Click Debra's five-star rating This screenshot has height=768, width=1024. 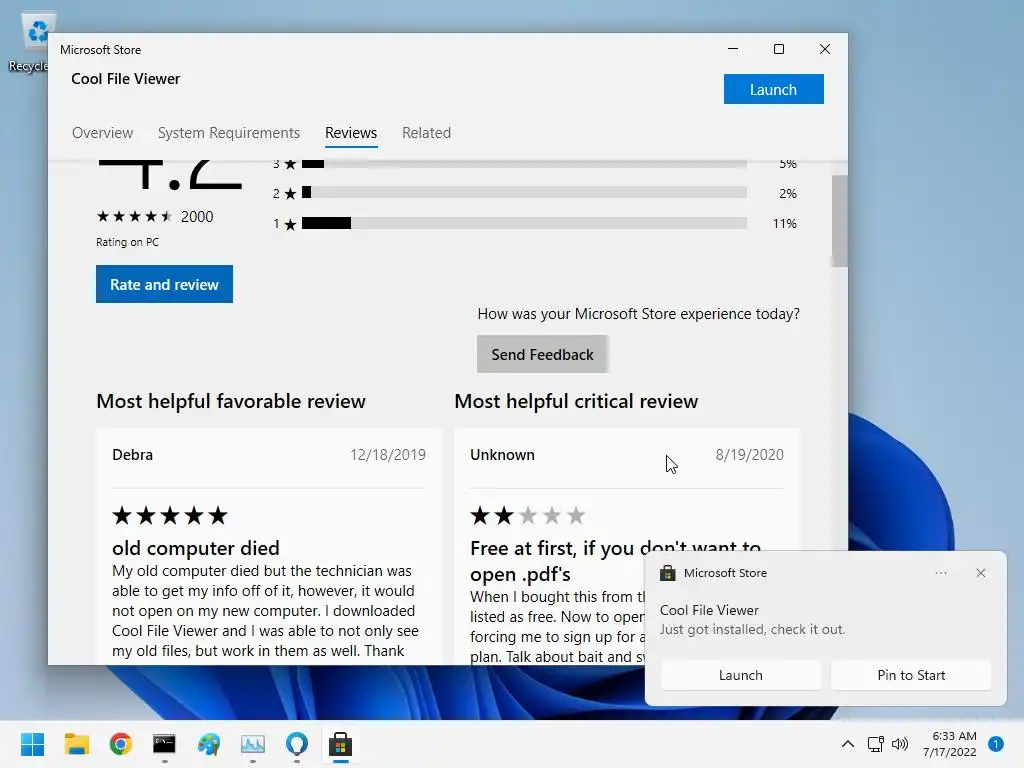tap(170, 515)
